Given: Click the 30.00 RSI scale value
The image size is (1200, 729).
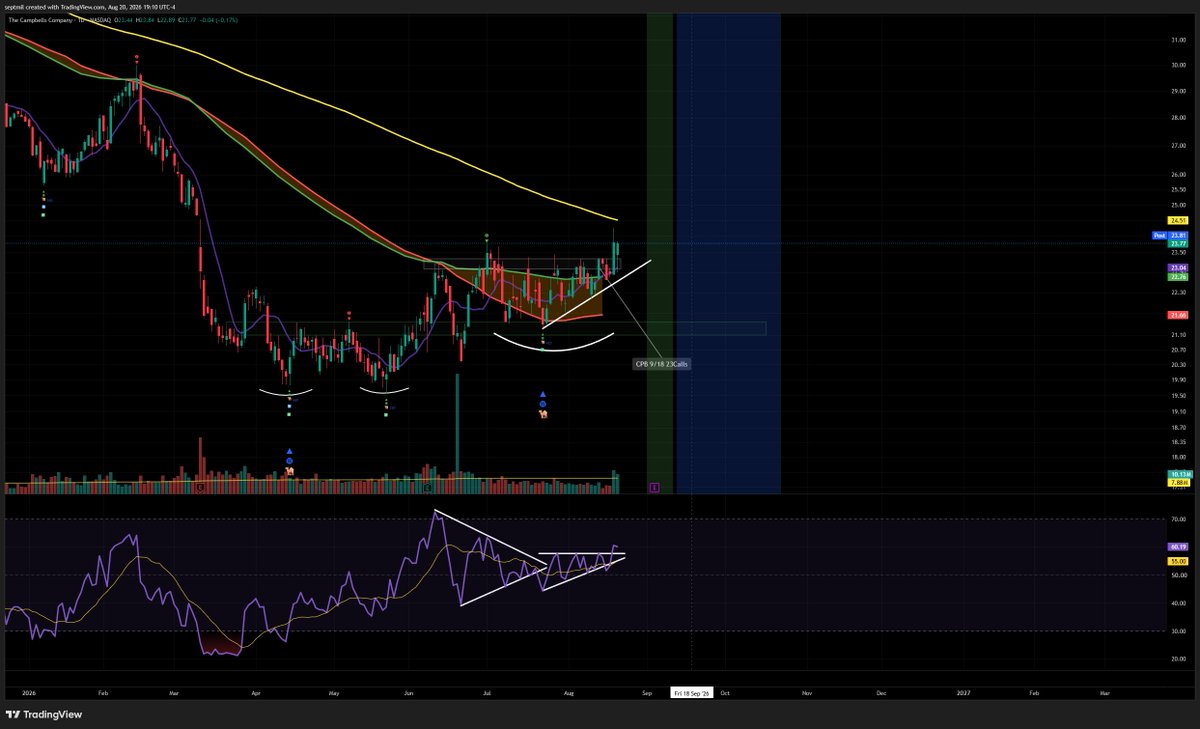Looking at the screenshot, I should [1177, 632].
